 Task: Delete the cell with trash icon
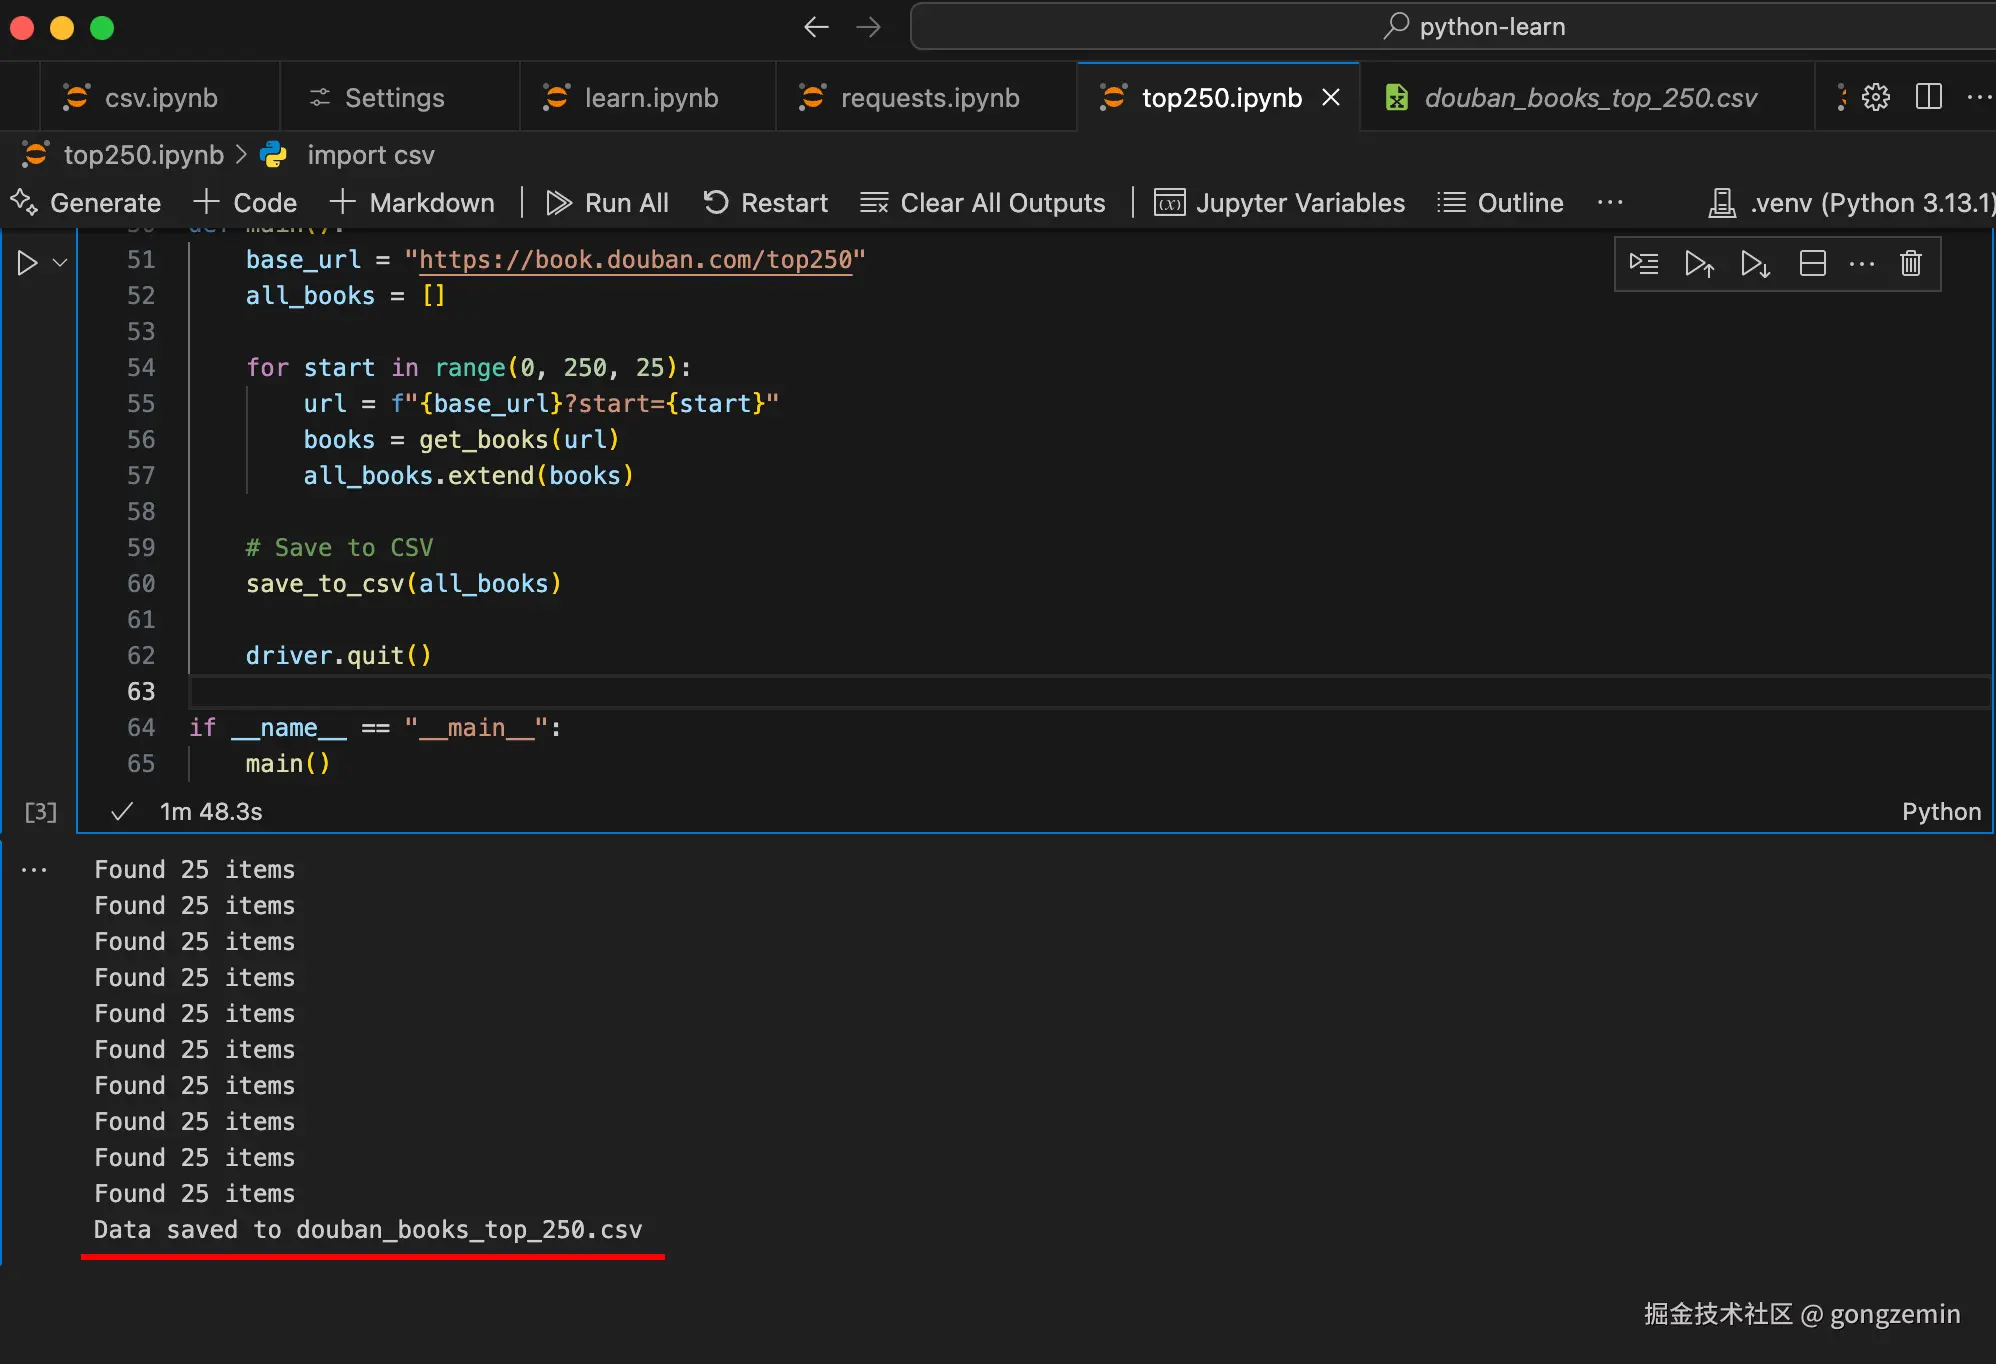1910,263
